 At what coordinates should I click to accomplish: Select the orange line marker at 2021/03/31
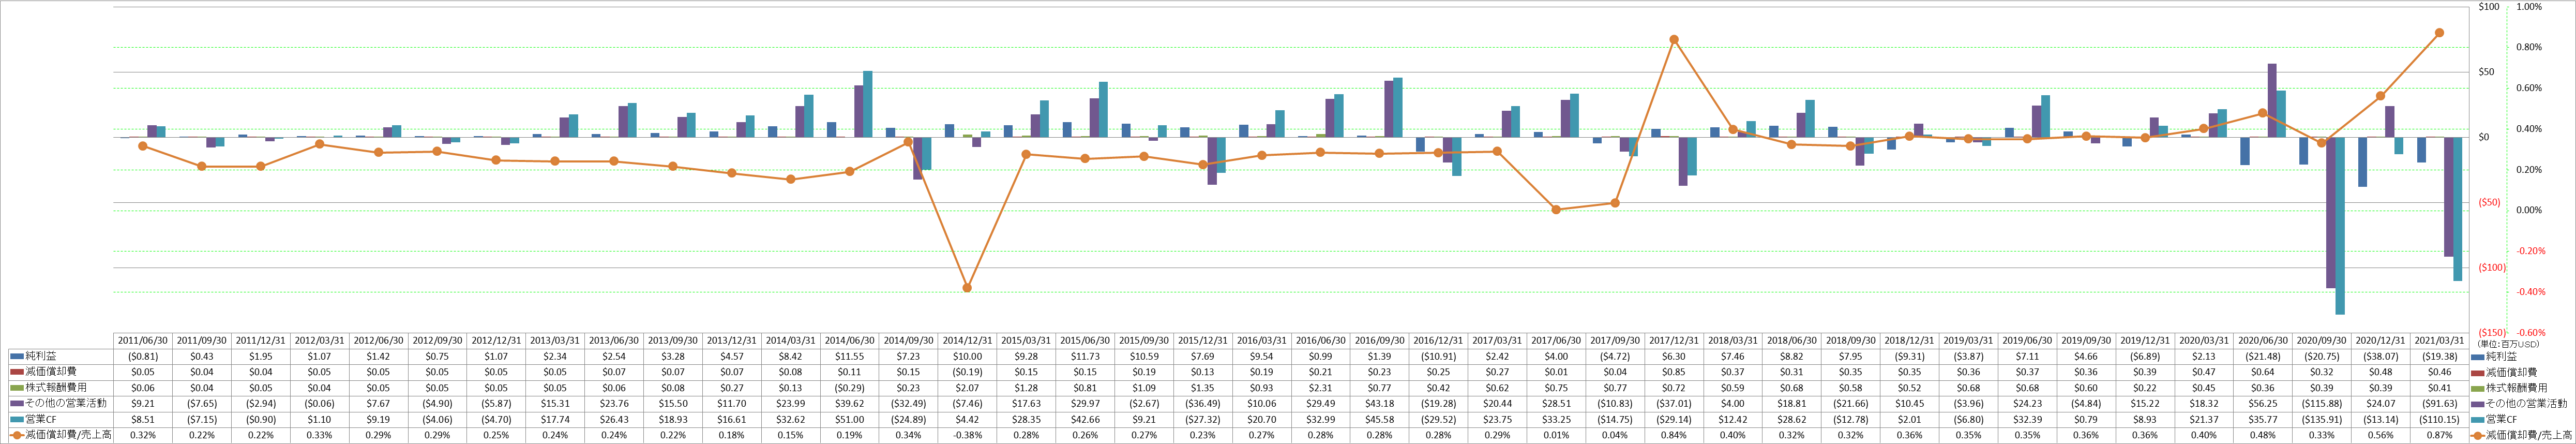[2439, 33]
